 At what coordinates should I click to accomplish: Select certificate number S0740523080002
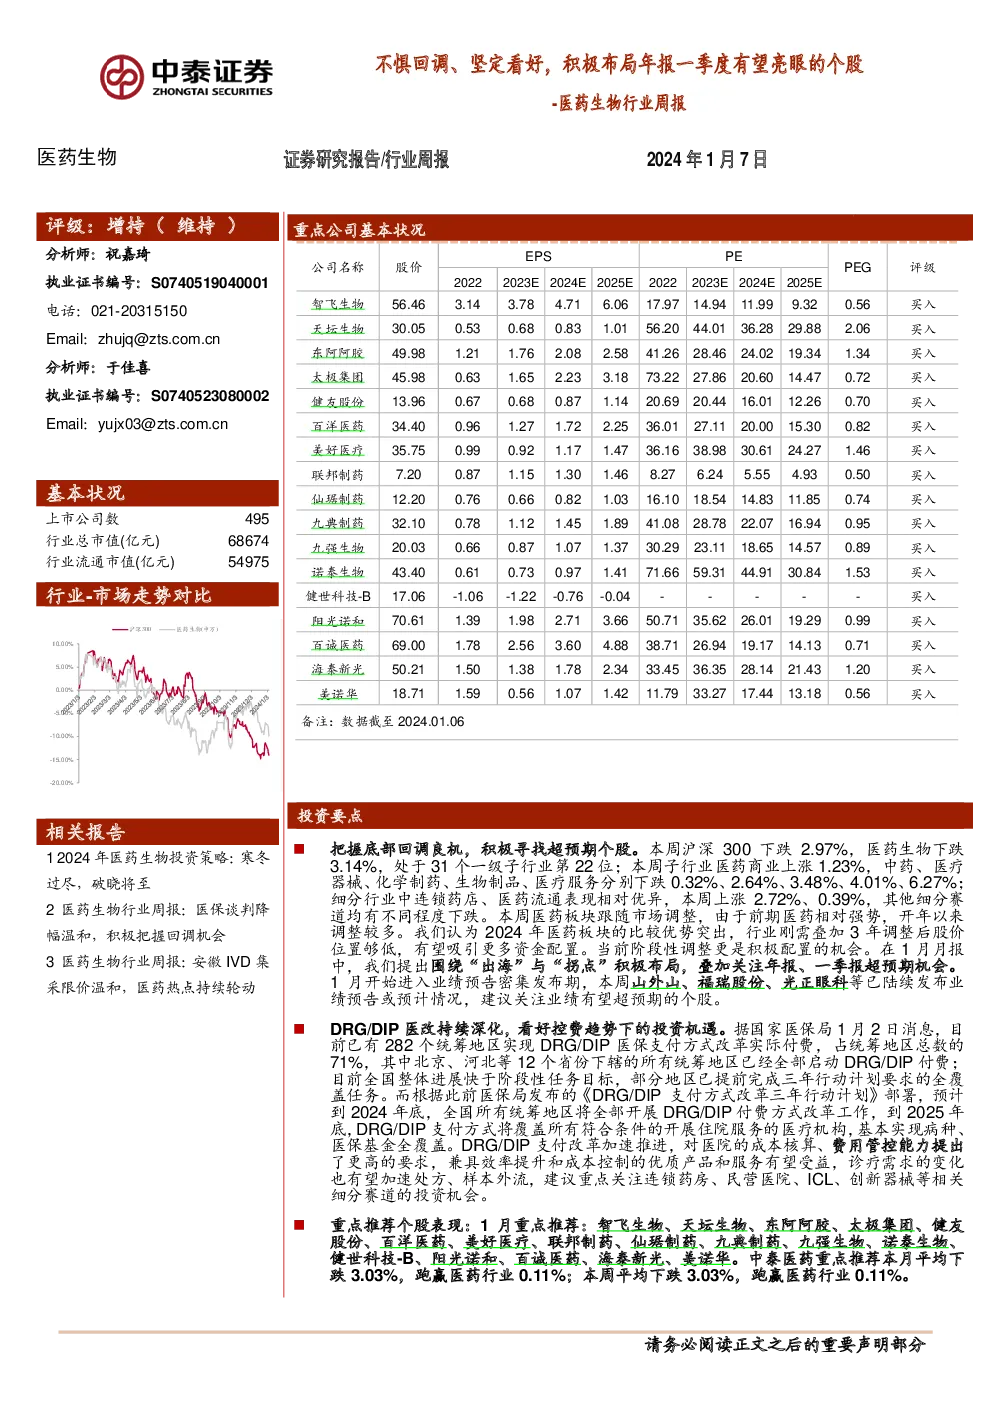click(210, 396)
